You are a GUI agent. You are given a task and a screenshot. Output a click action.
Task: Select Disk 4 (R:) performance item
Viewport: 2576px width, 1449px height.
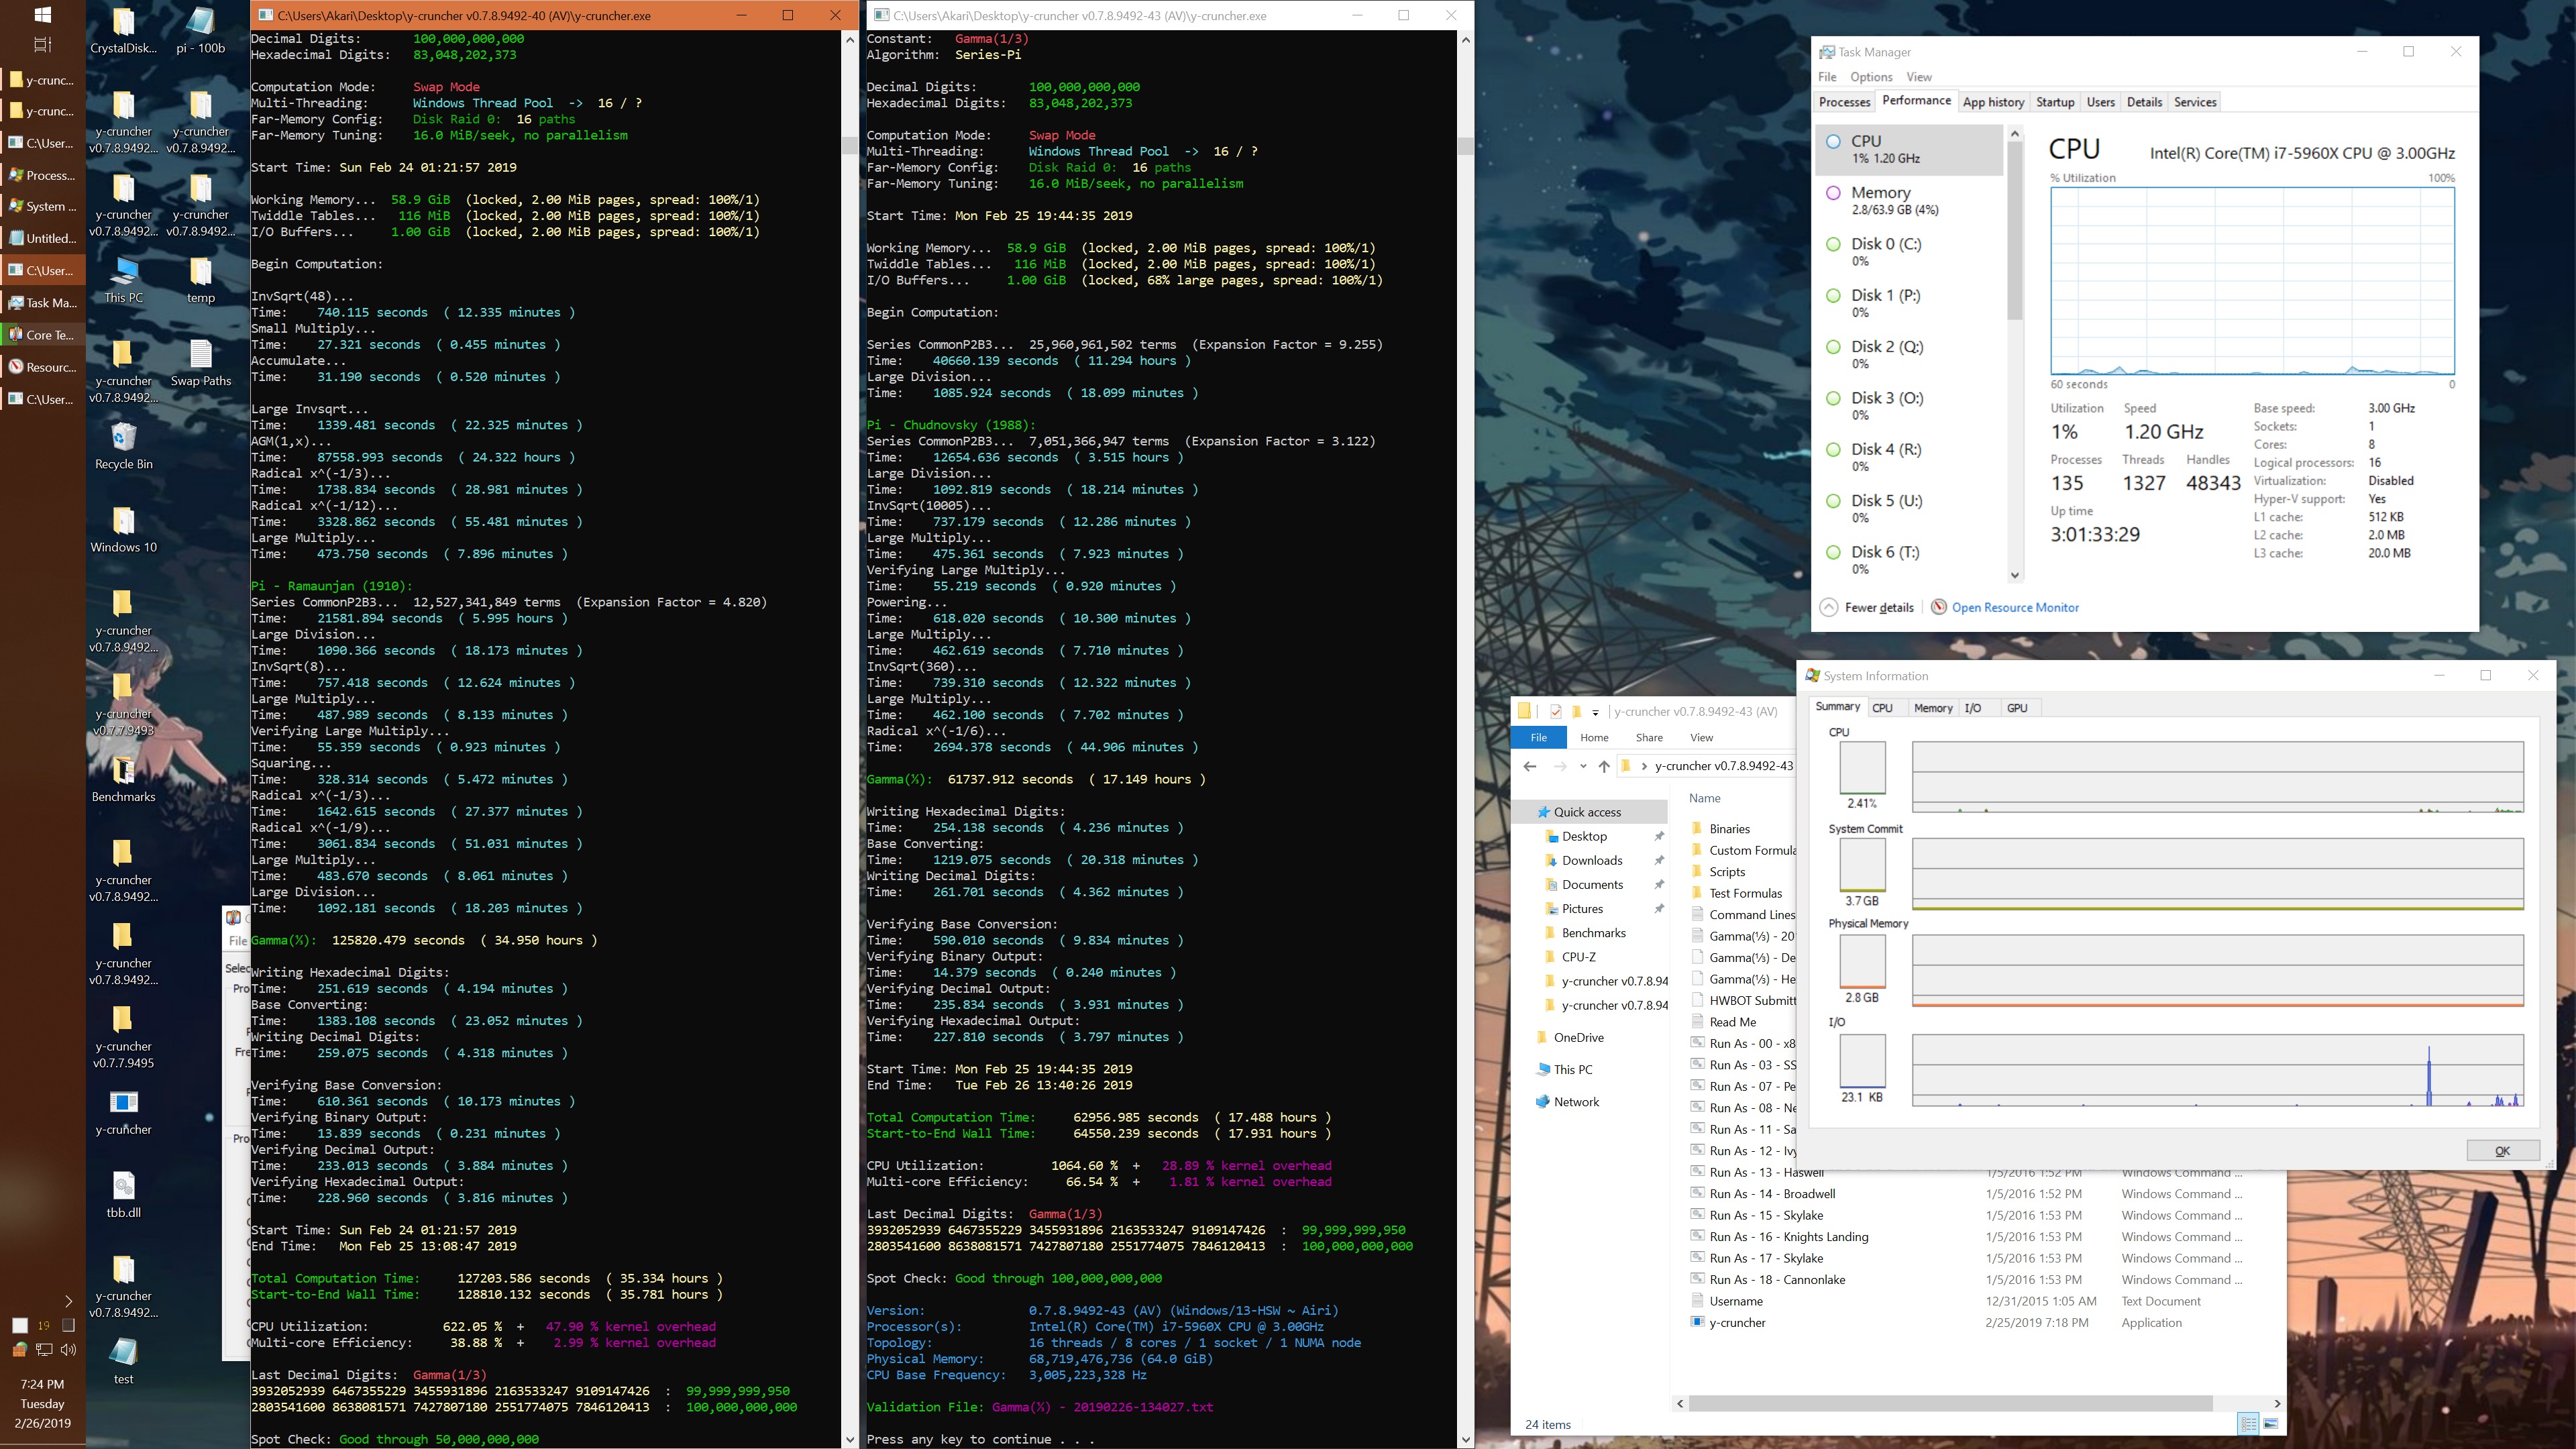click(1885, 457)
